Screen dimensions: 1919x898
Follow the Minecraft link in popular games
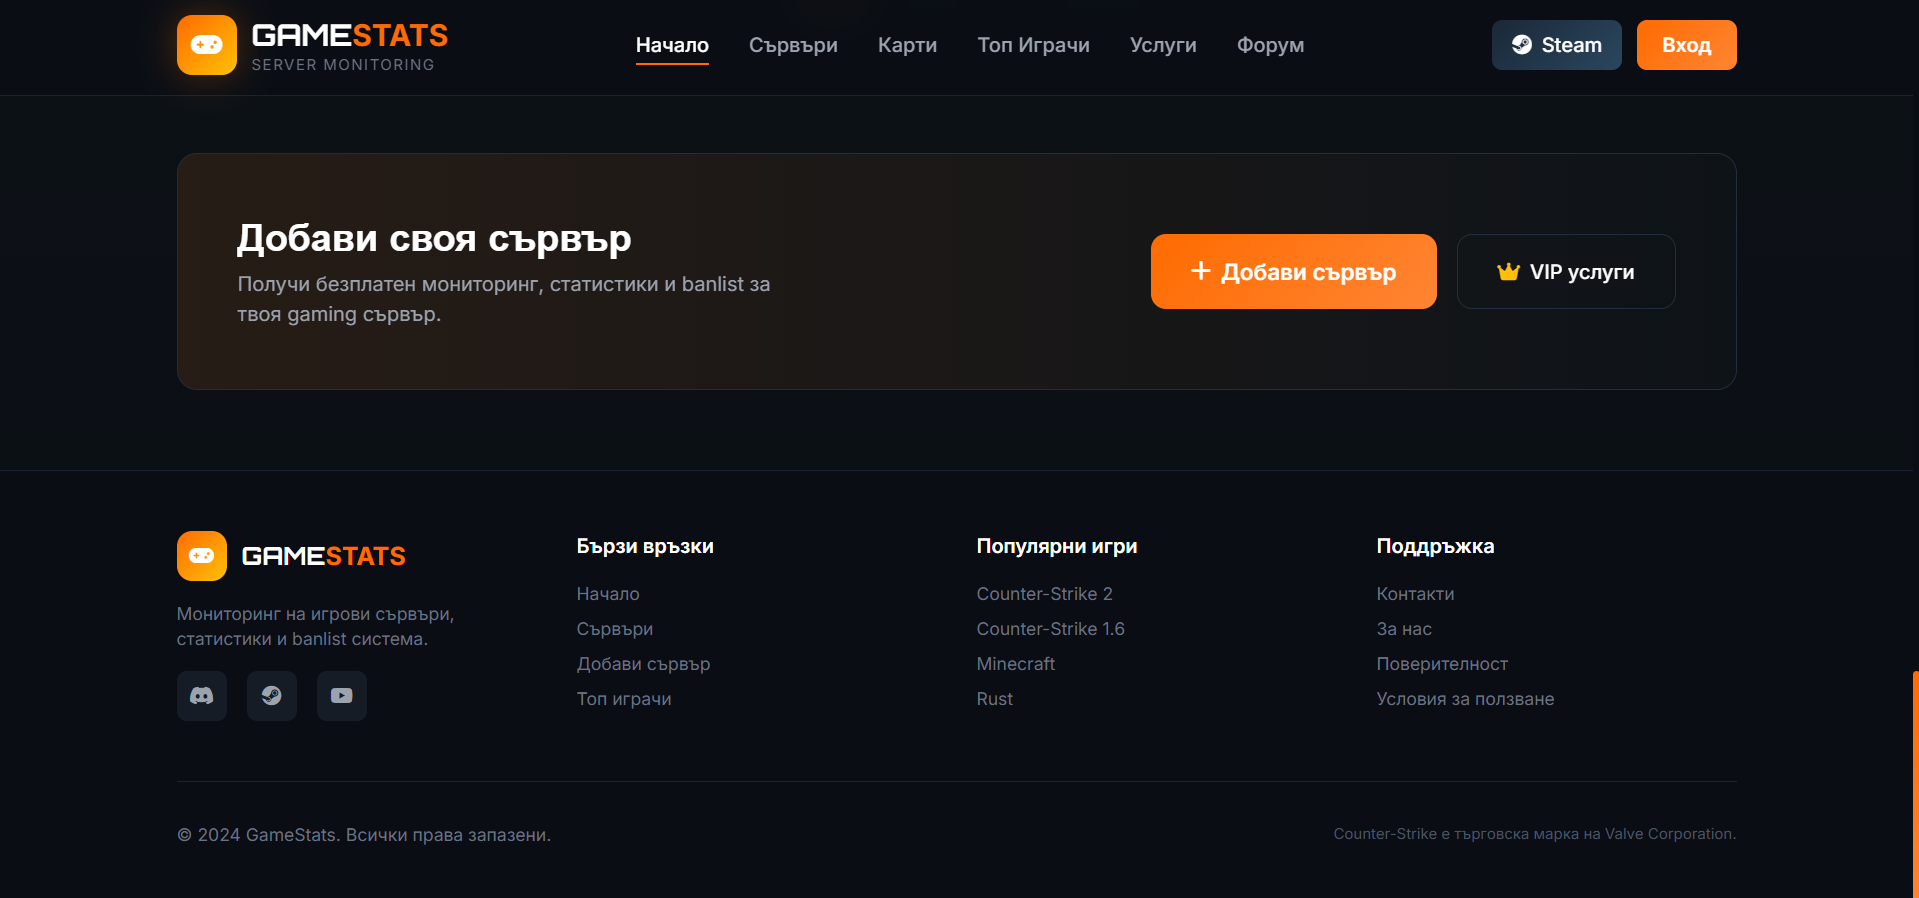[1015, 664]
